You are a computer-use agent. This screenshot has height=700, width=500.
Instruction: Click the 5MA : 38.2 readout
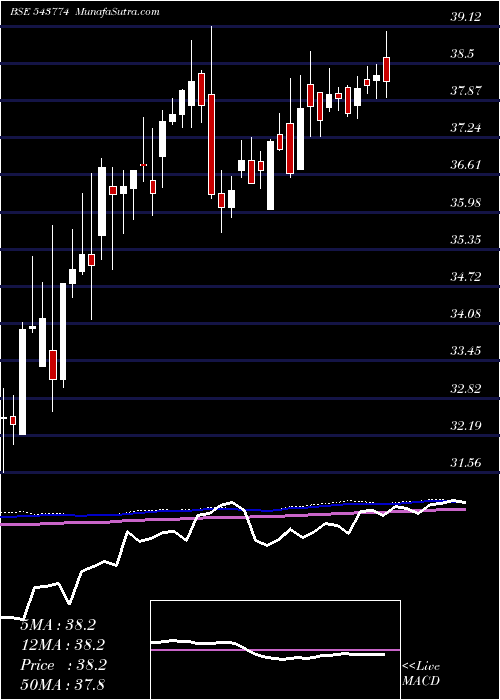point(58,625)
